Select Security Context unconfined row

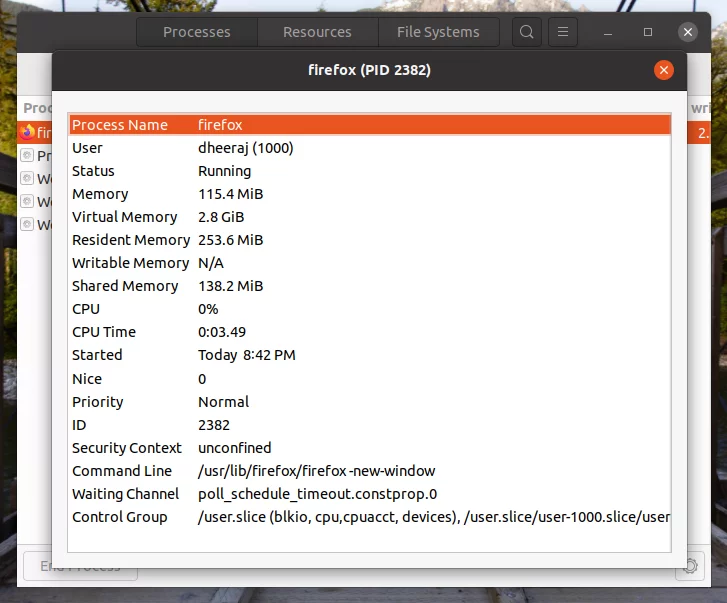tap(370, 448)
